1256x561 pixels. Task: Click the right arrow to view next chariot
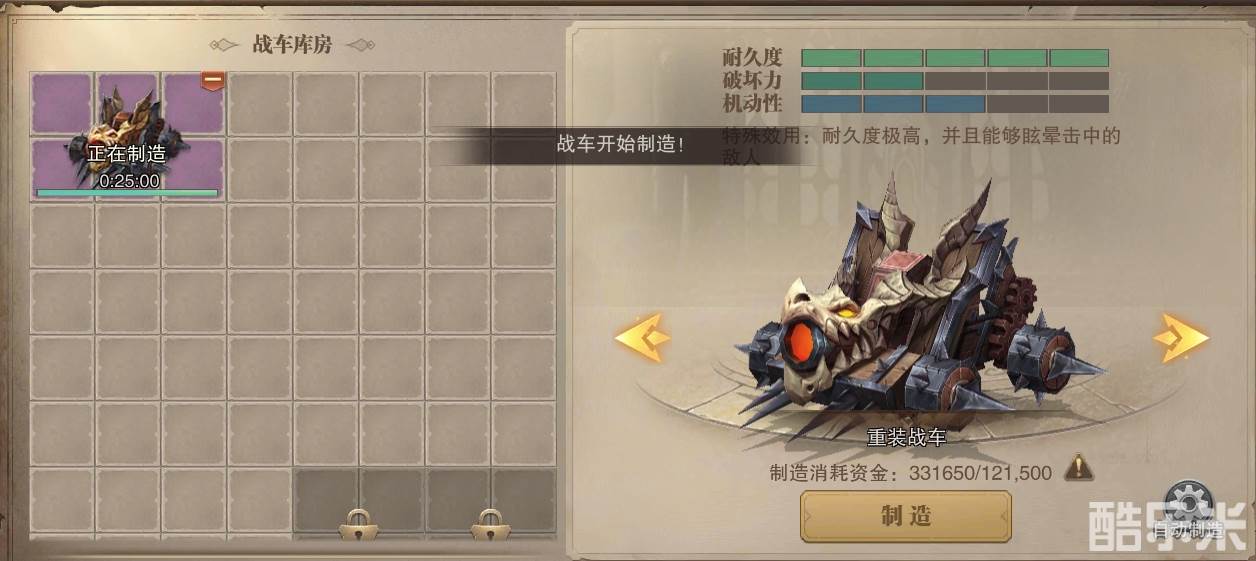click(x=1181, y=338)
